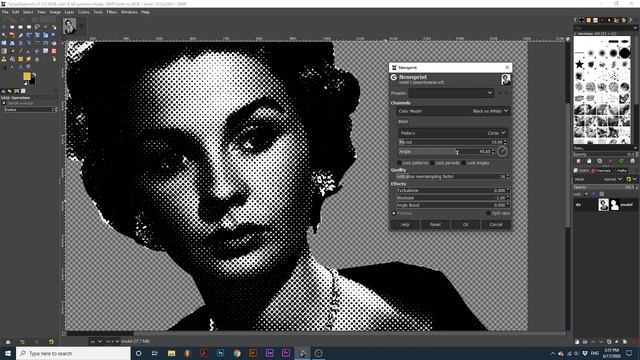The image size is (640, 360).
Task: Delete the brush using the red icon
Action: click(x=610, y=161)
